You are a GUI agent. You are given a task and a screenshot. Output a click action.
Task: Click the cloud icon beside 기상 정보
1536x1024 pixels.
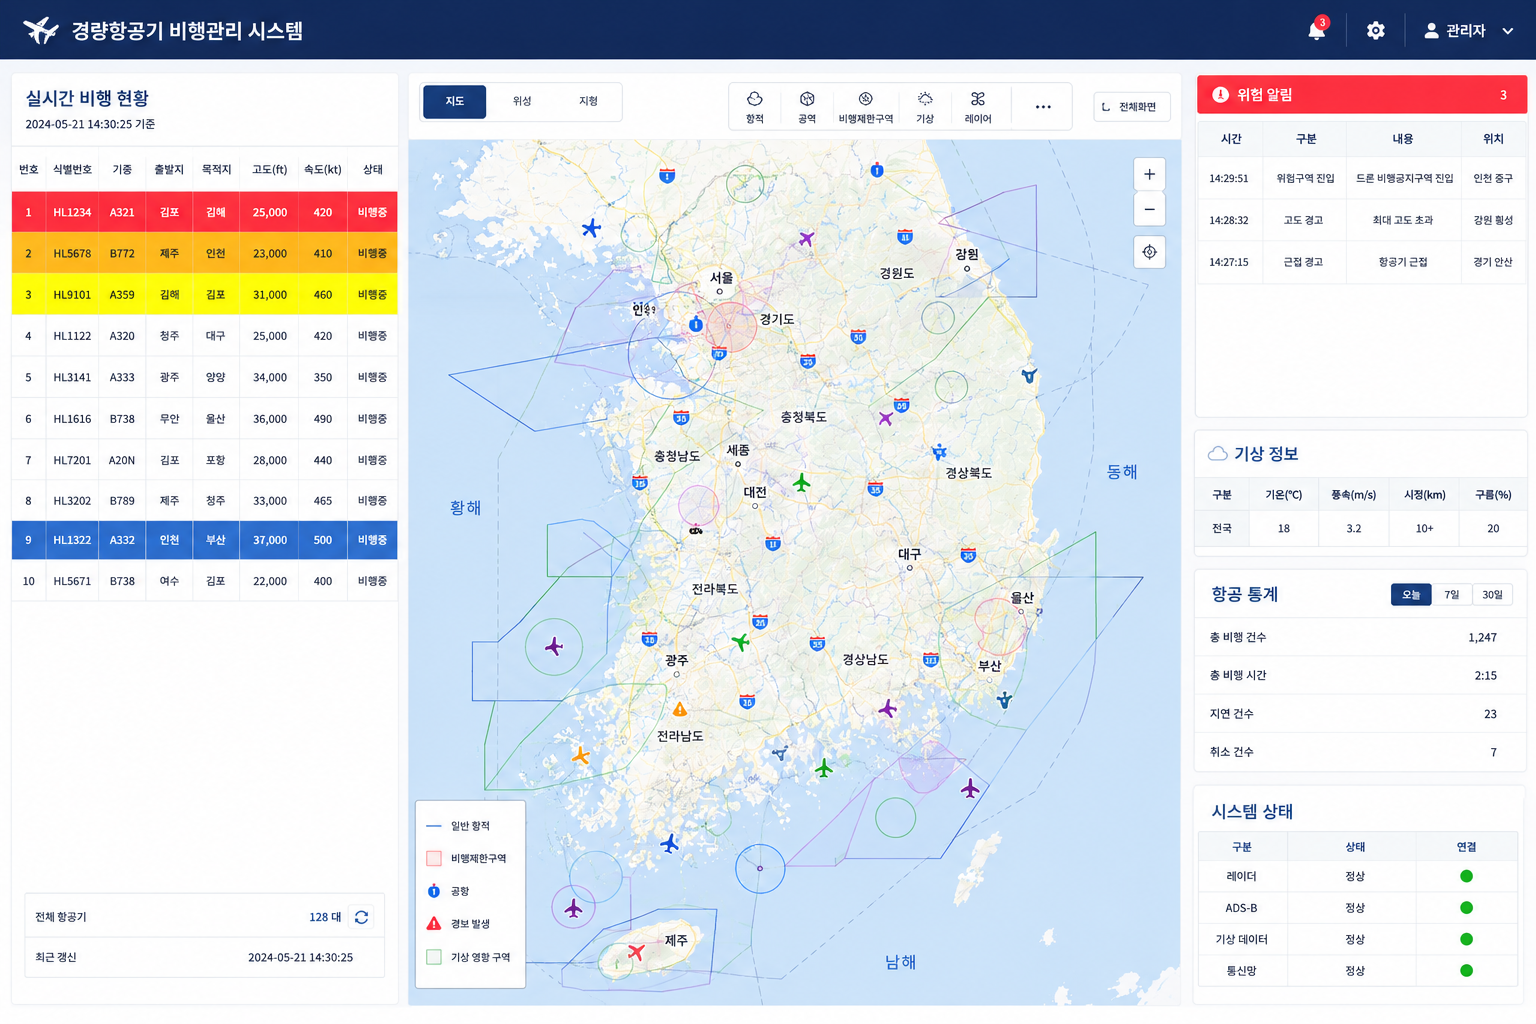click(x=1217, y=454)
